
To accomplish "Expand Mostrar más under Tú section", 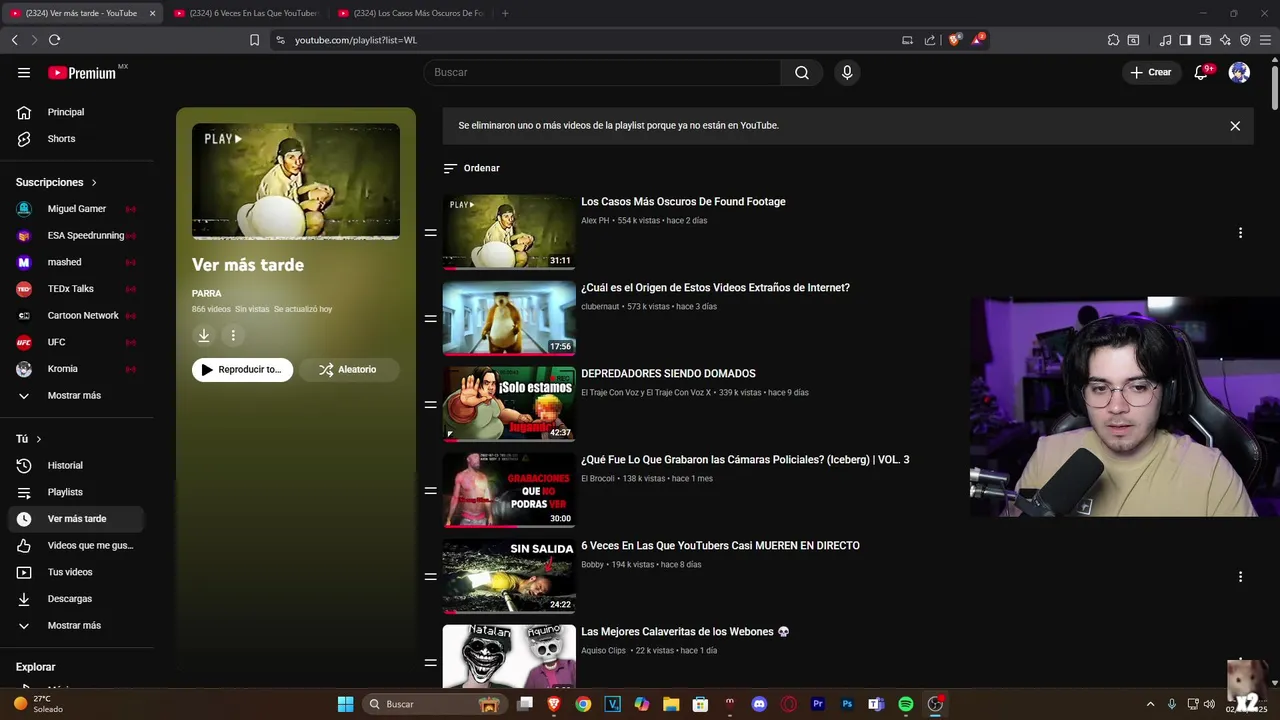I will pos(76,625).
